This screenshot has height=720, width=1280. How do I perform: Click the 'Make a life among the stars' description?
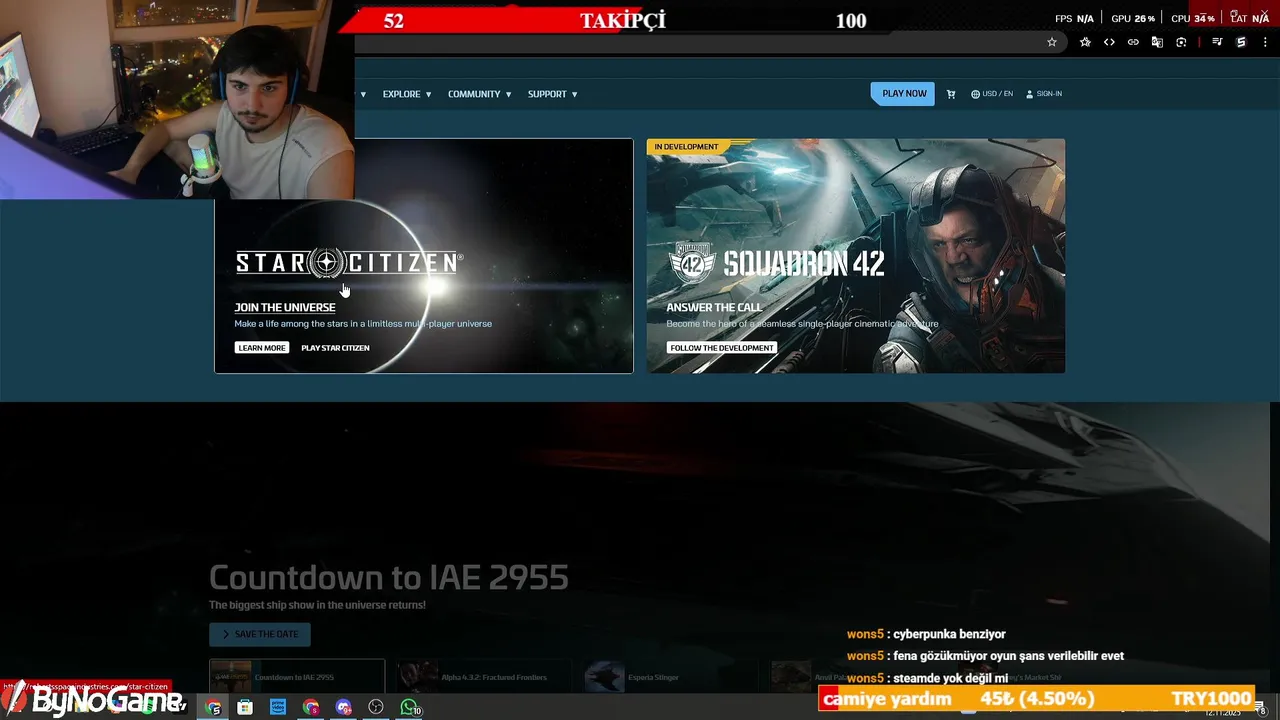363,324
